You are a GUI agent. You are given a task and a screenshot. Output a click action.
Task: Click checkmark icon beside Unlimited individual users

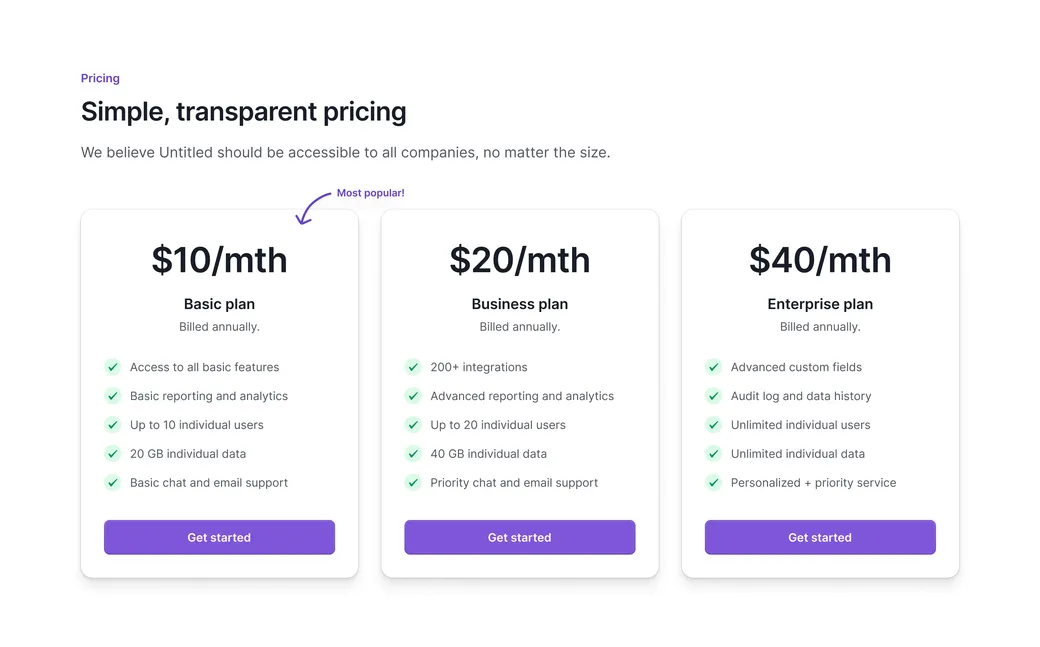714,425
